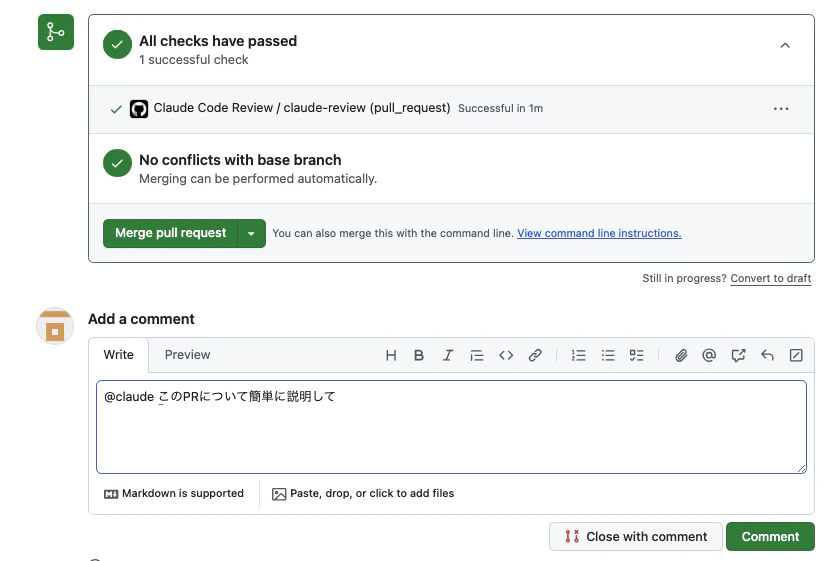Open View command line instructions link
The height and width of the screenshot is (561, 832).
(599, 234)
